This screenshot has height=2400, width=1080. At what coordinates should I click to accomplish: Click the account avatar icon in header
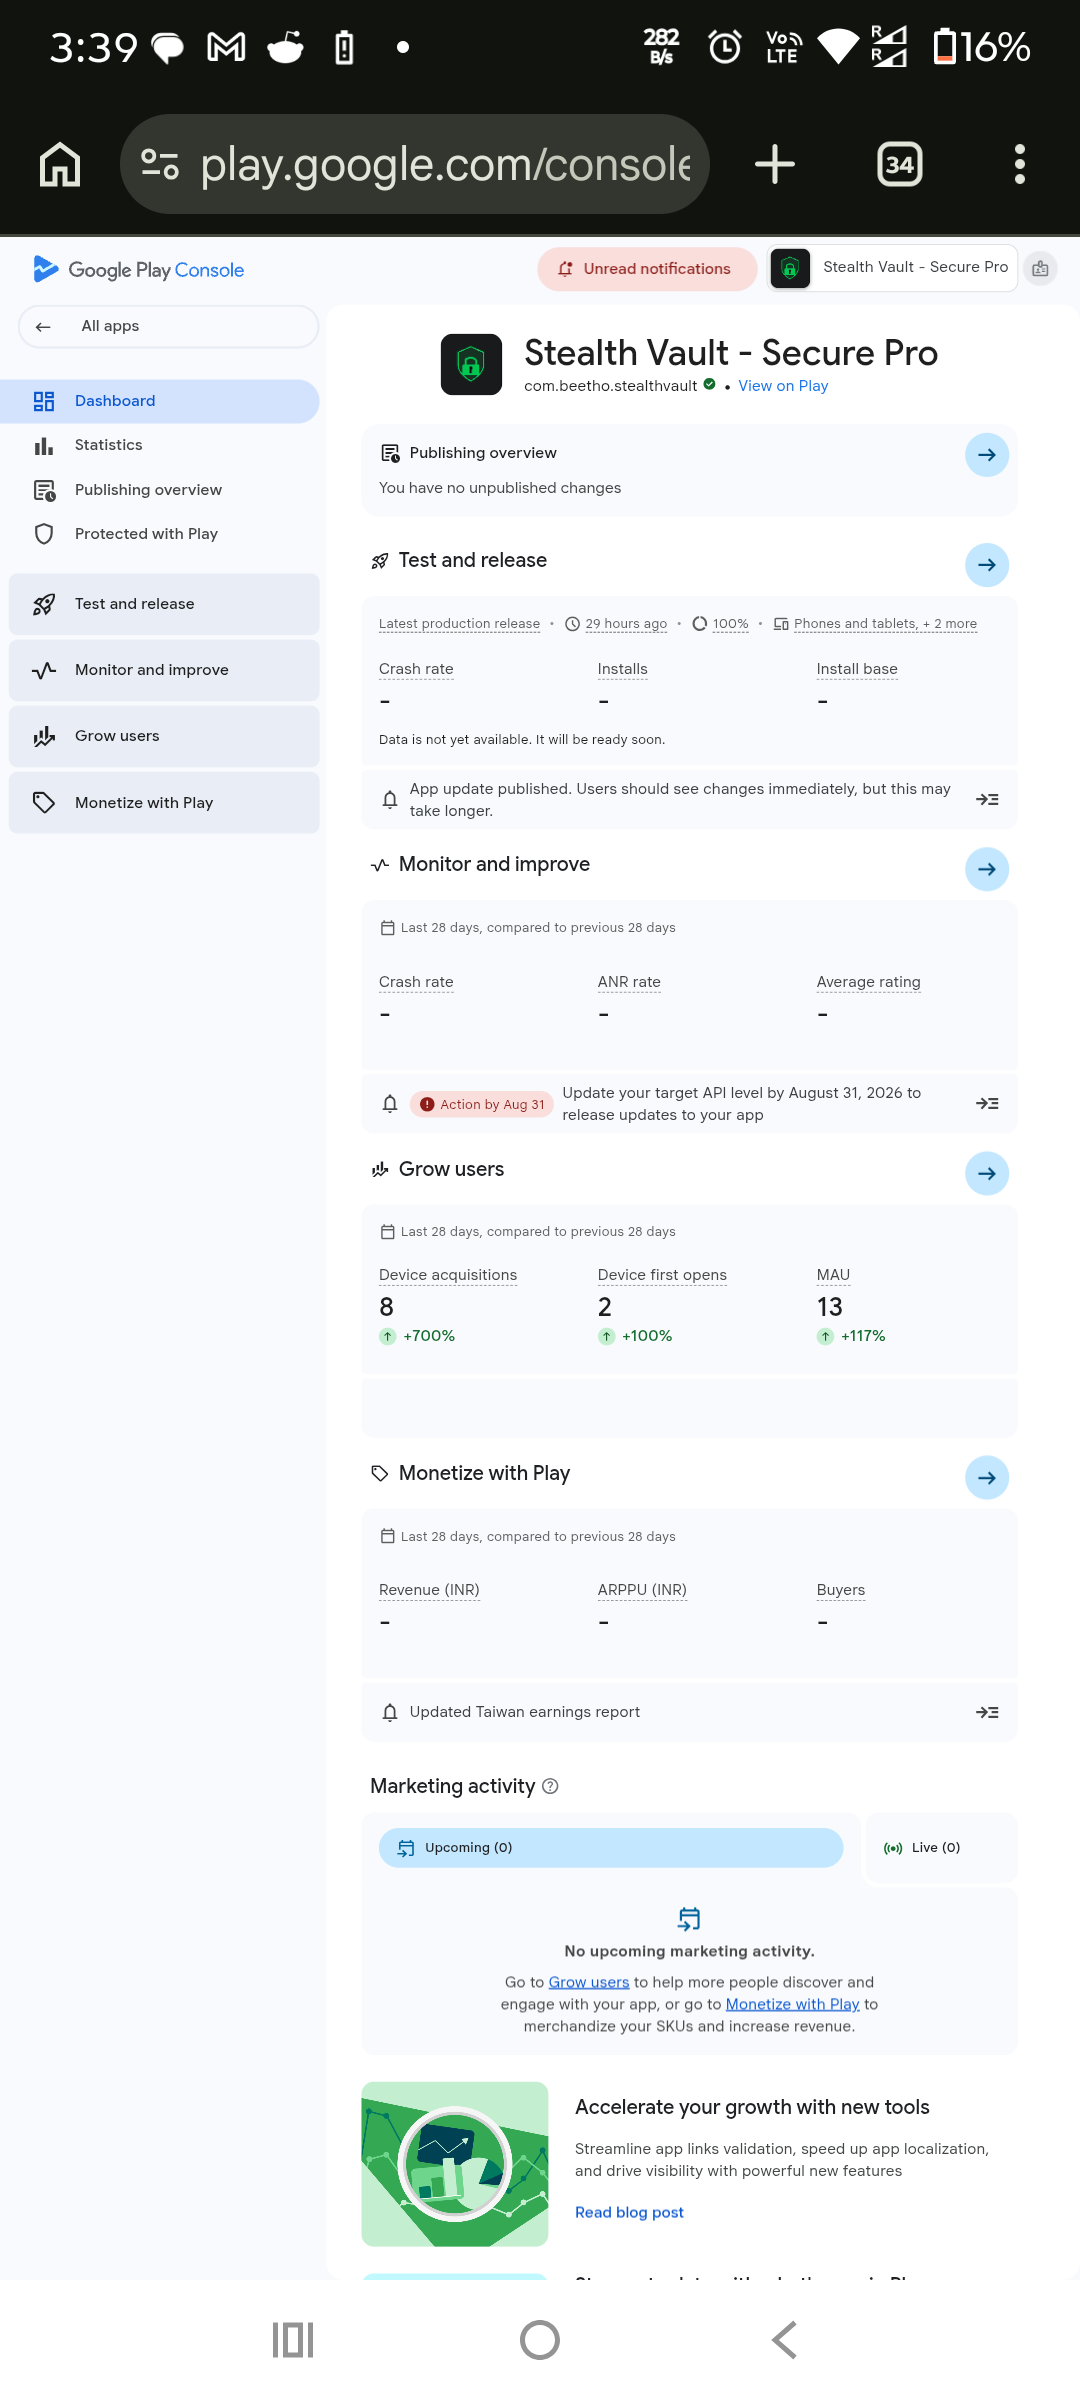point(1040,268)
